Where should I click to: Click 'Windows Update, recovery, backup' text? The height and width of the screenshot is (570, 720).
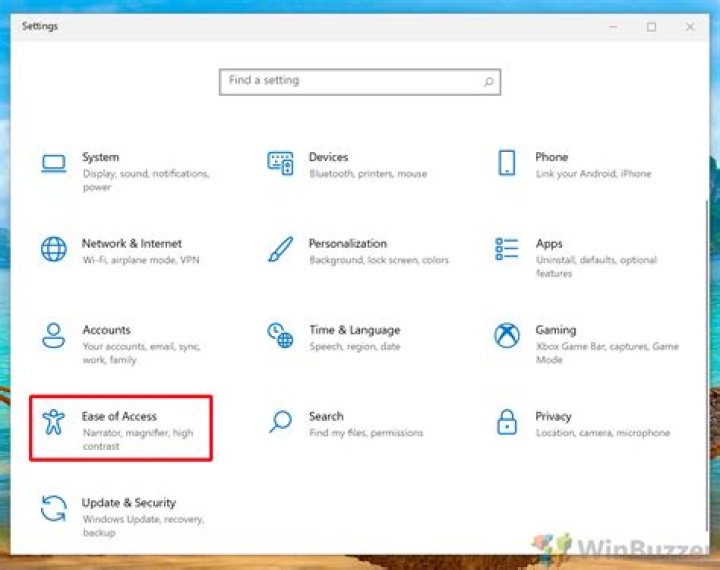click(143, 525)
